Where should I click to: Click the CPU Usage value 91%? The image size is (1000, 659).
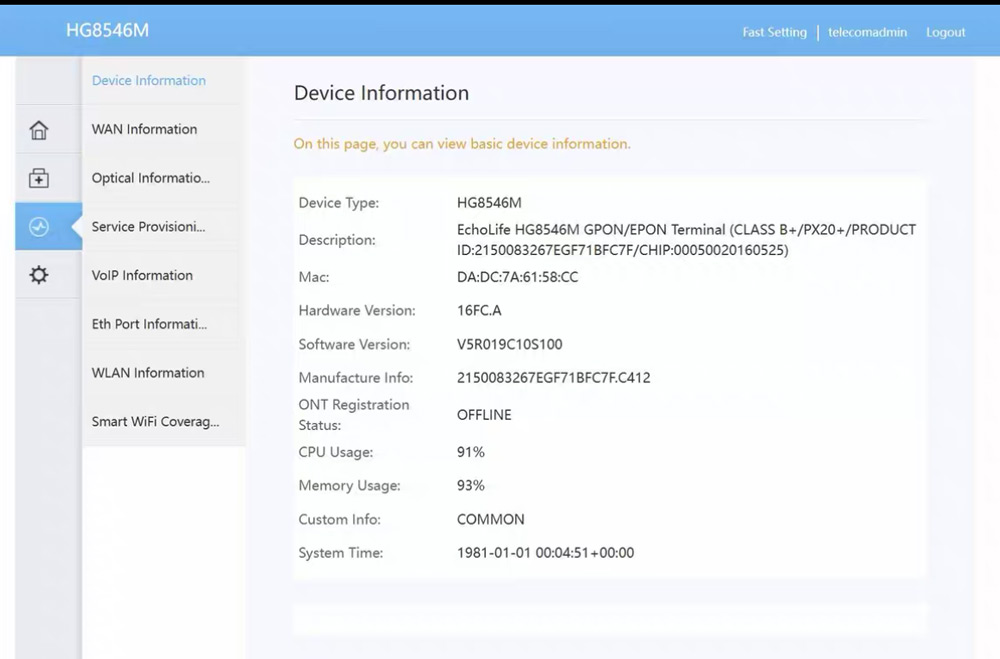(471, 452)
